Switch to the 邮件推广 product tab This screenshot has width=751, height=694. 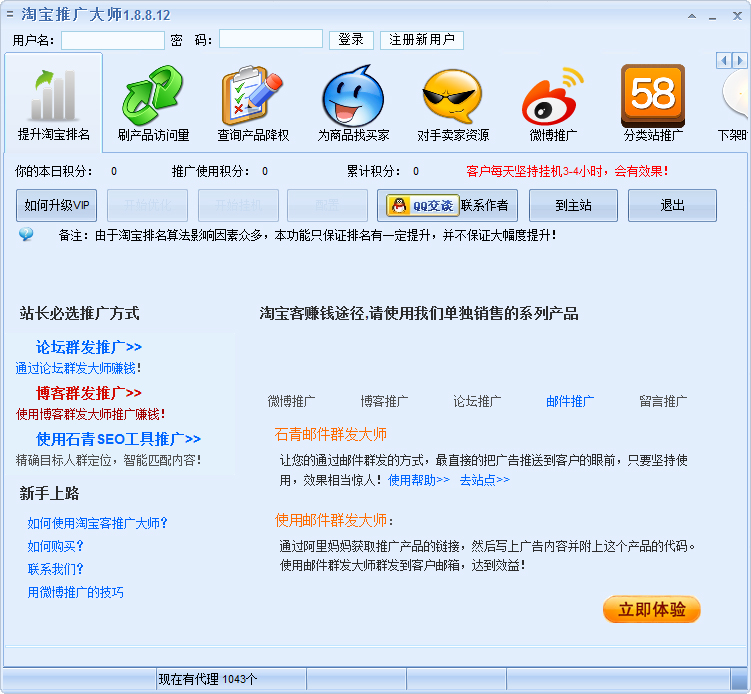(570, 401)
